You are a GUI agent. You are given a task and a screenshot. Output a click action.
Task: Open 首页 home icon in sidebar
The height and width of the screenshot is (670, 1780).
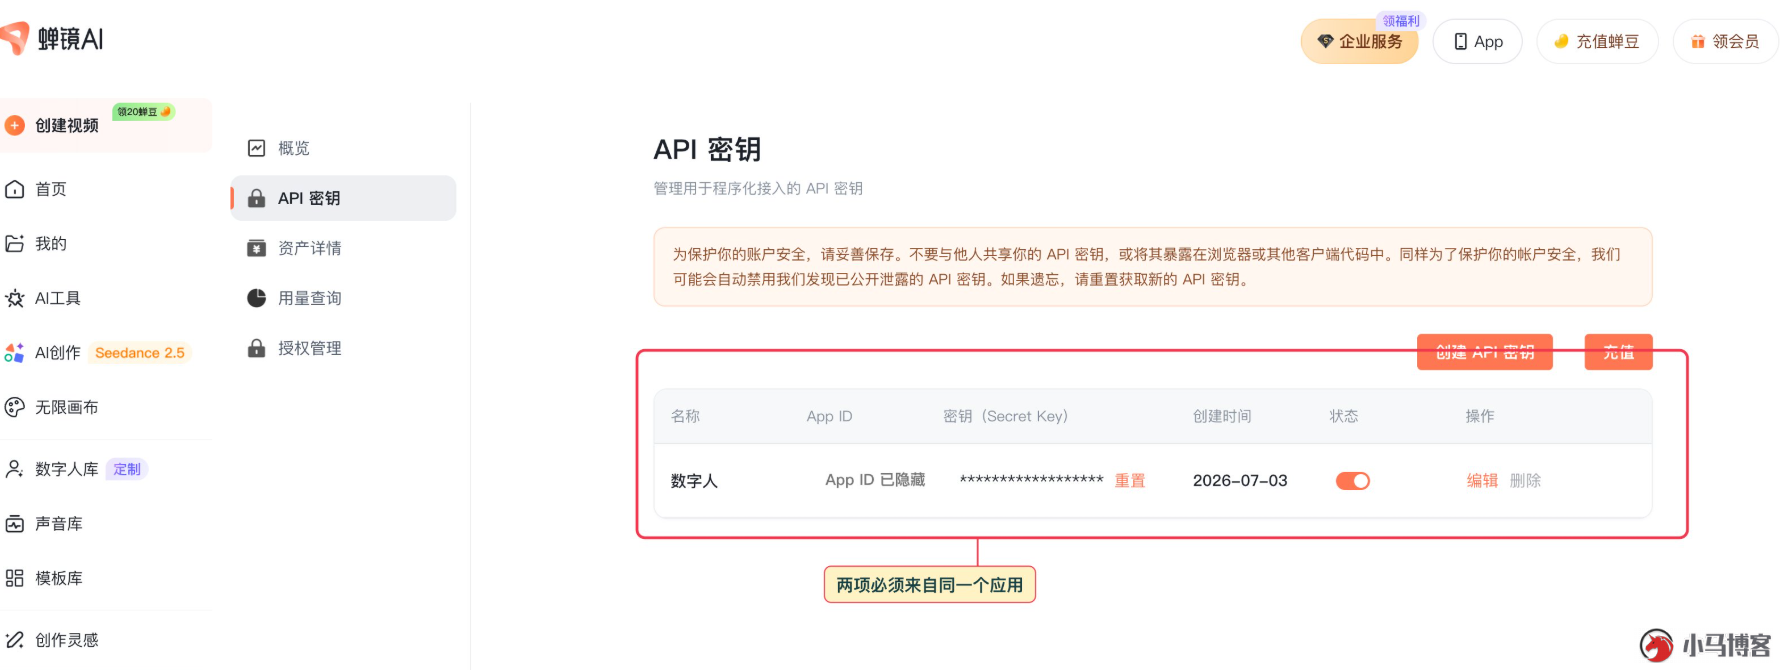[x=15, y=189]
